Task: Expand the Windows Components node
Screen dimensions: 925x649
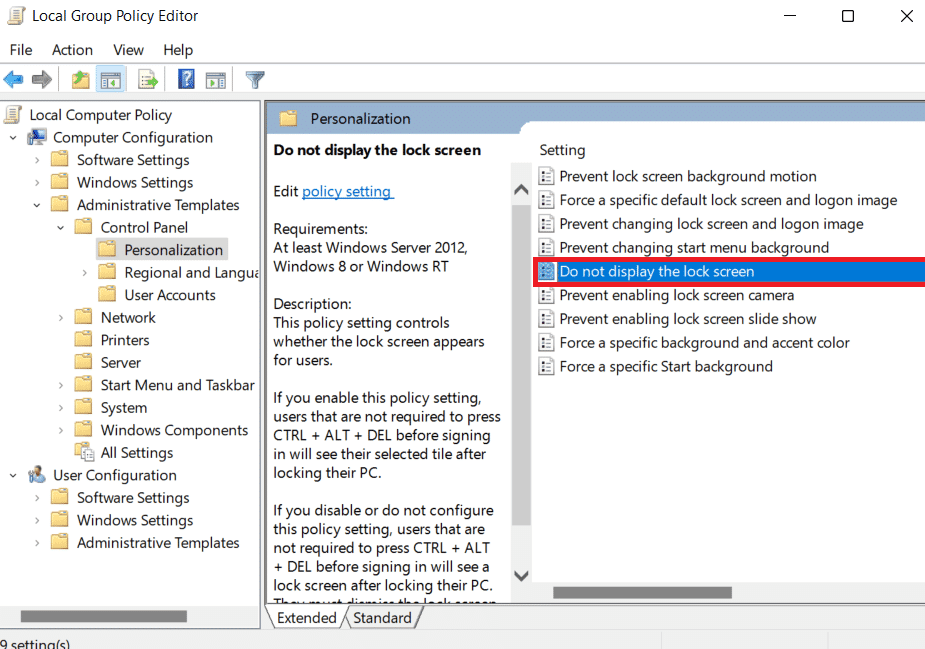Action: [61, 430]
